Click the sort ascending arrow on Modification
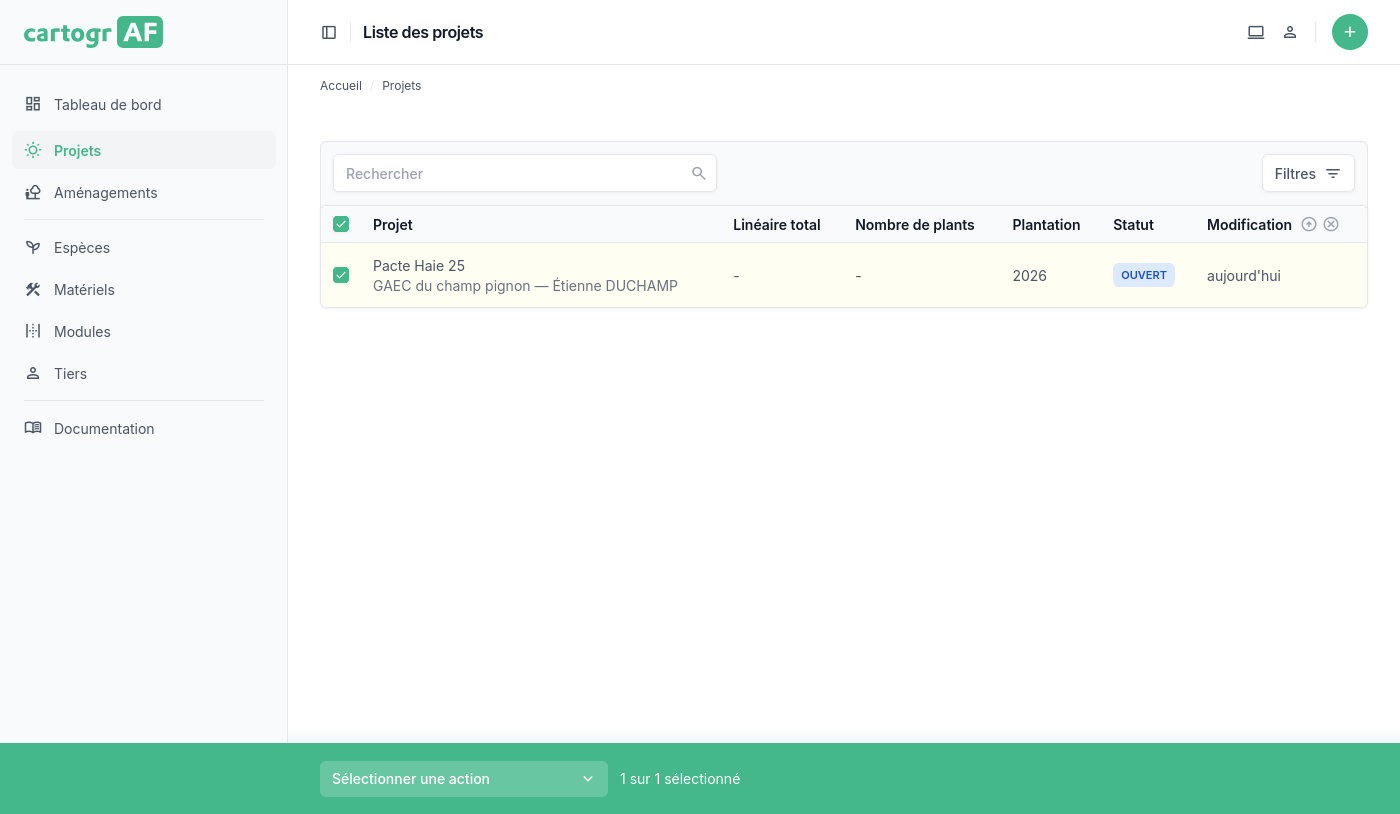Screen dimensions: 1400x814 [x=1309, y=224]
